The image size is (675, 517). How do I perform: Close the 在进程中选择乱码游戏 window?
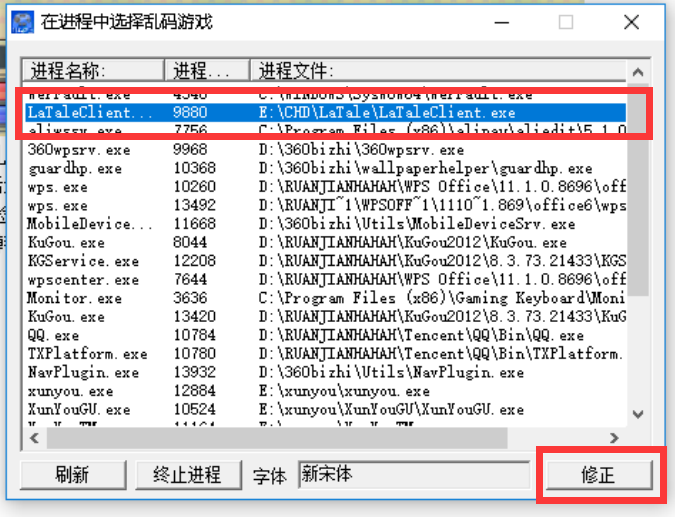[x=631, y=22]
